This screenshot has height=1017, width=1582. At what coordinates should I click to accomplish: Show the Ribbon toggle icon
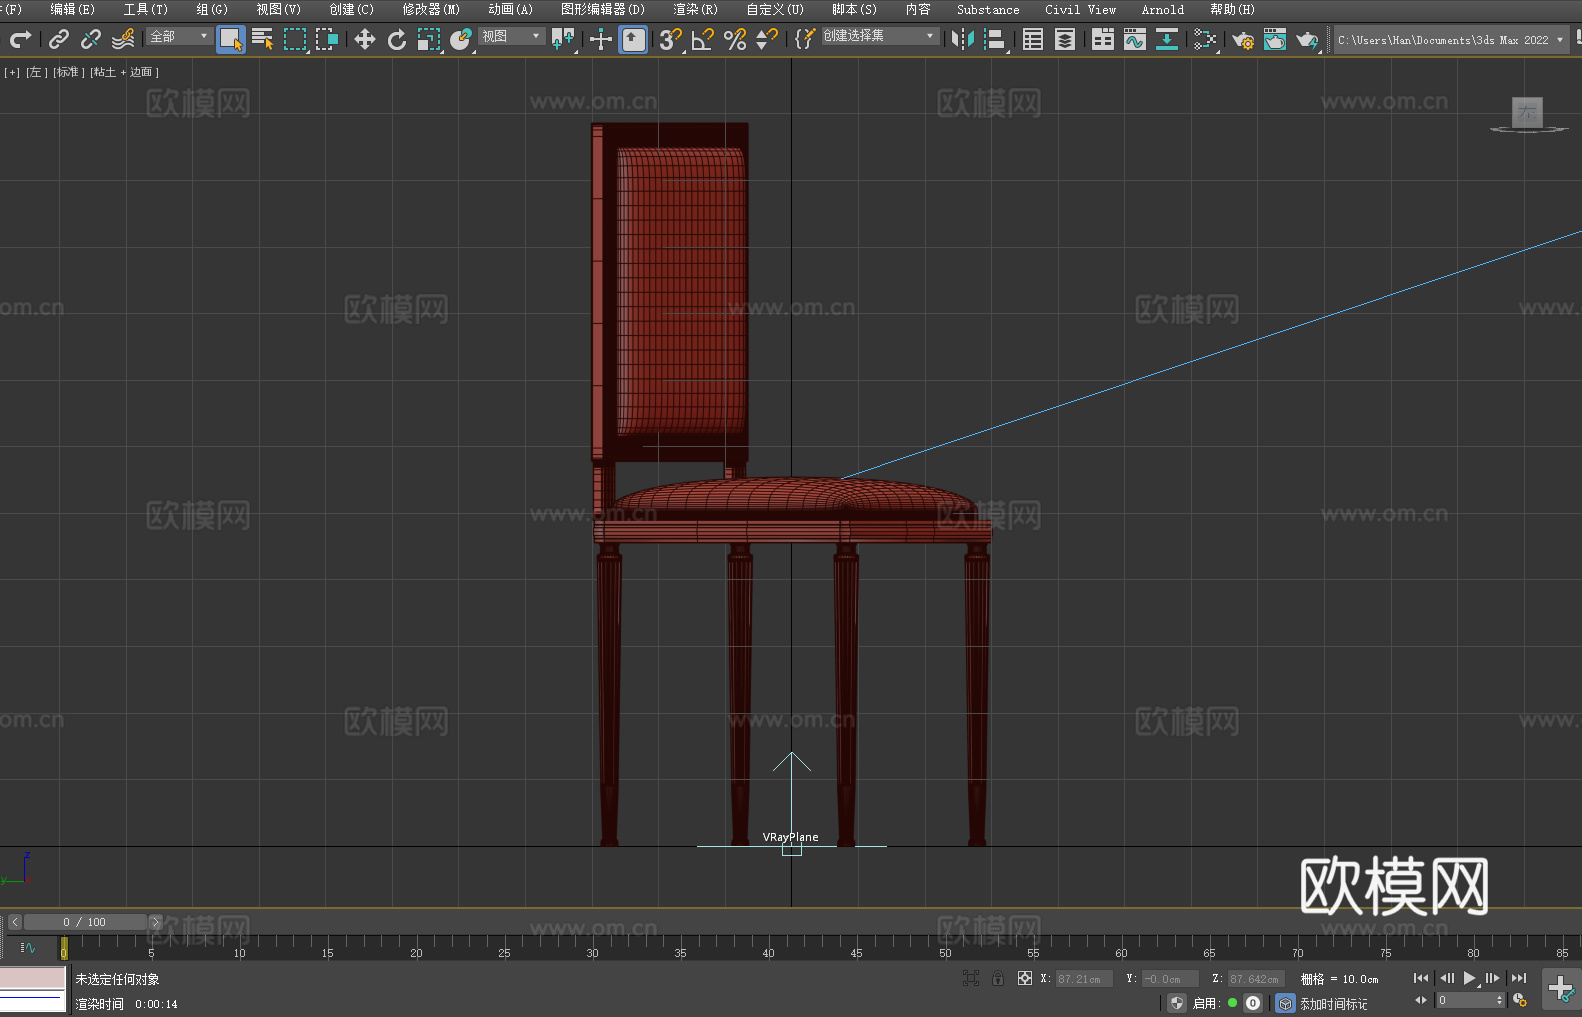(x=1103, y=39)
